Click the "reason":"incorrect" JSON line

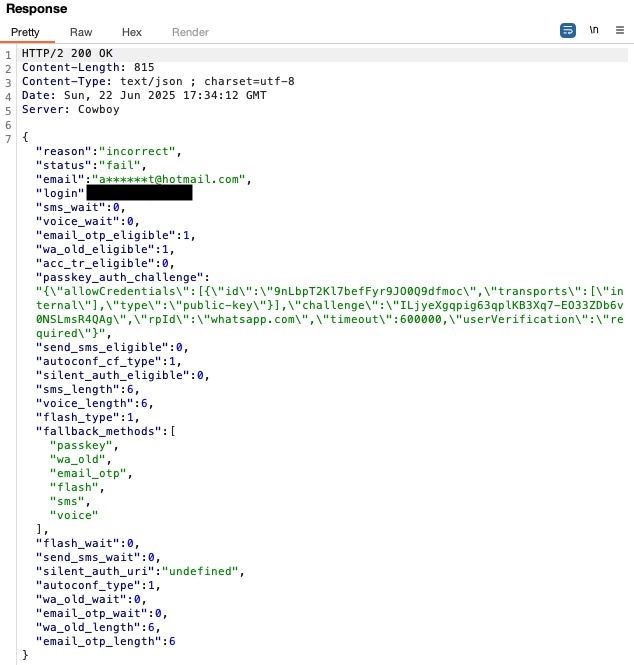tap(109, 151)
